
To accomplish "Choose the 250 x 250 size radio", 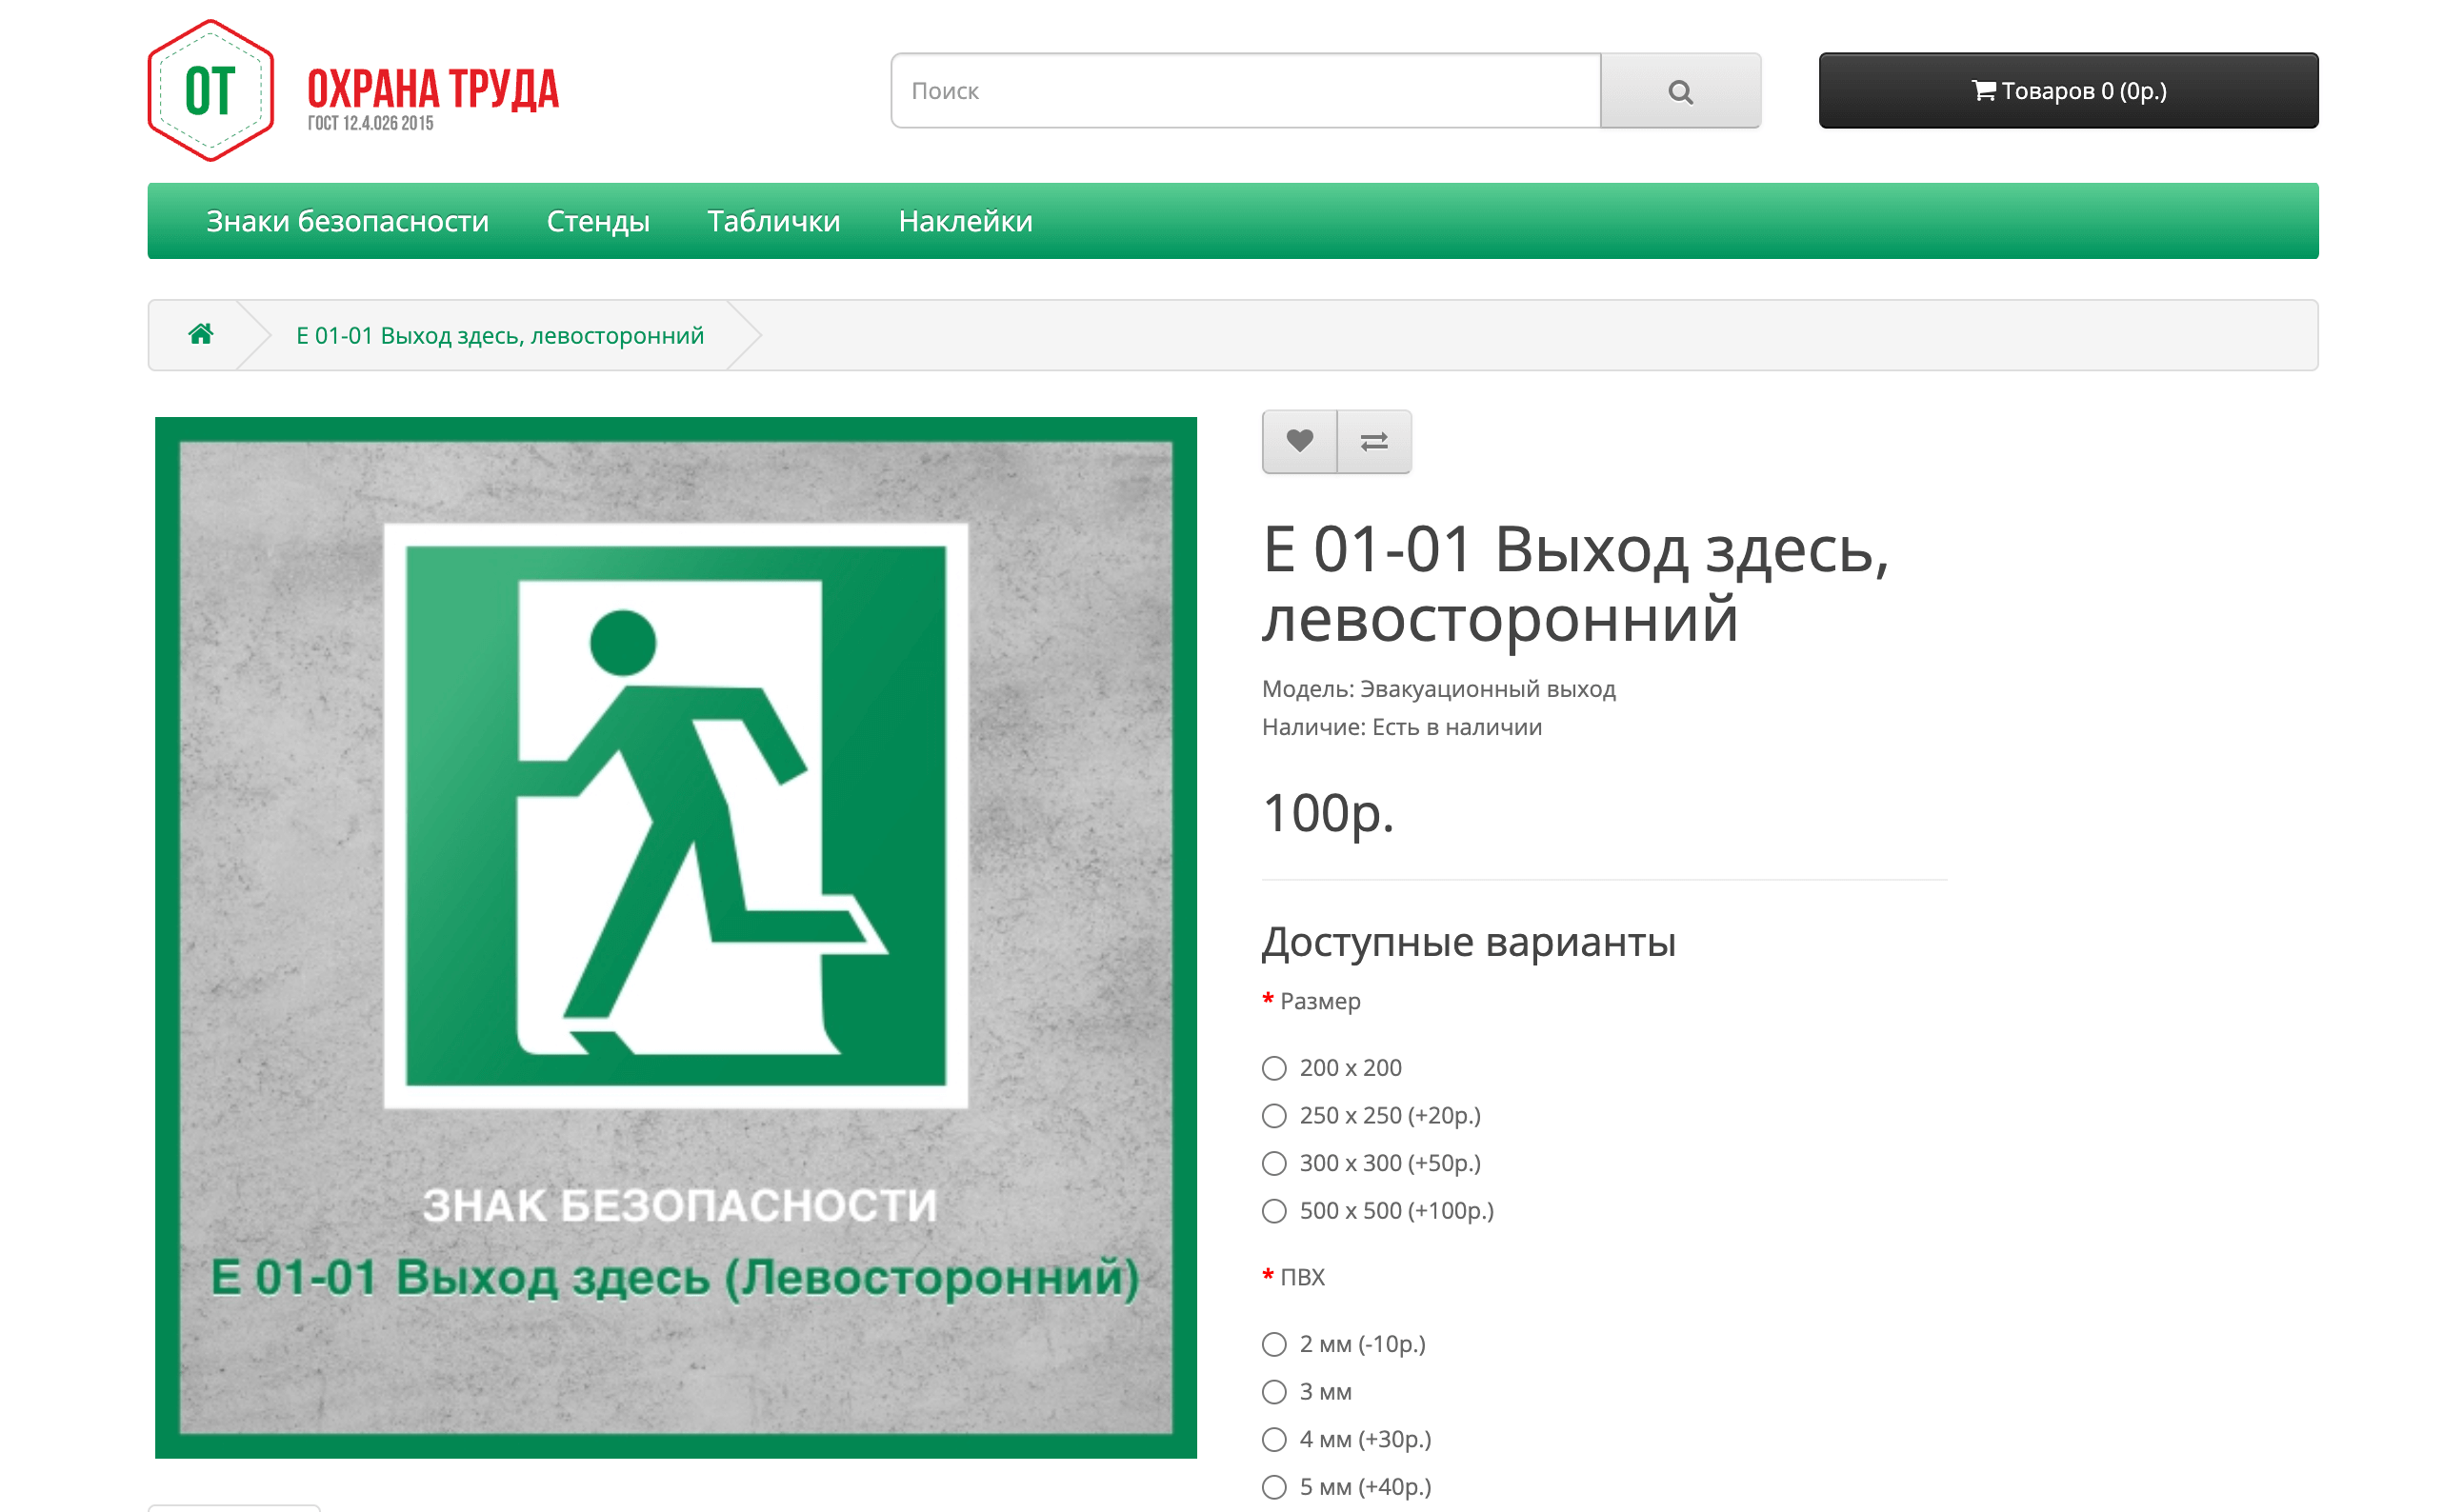I will (x=1274, y=1115).
